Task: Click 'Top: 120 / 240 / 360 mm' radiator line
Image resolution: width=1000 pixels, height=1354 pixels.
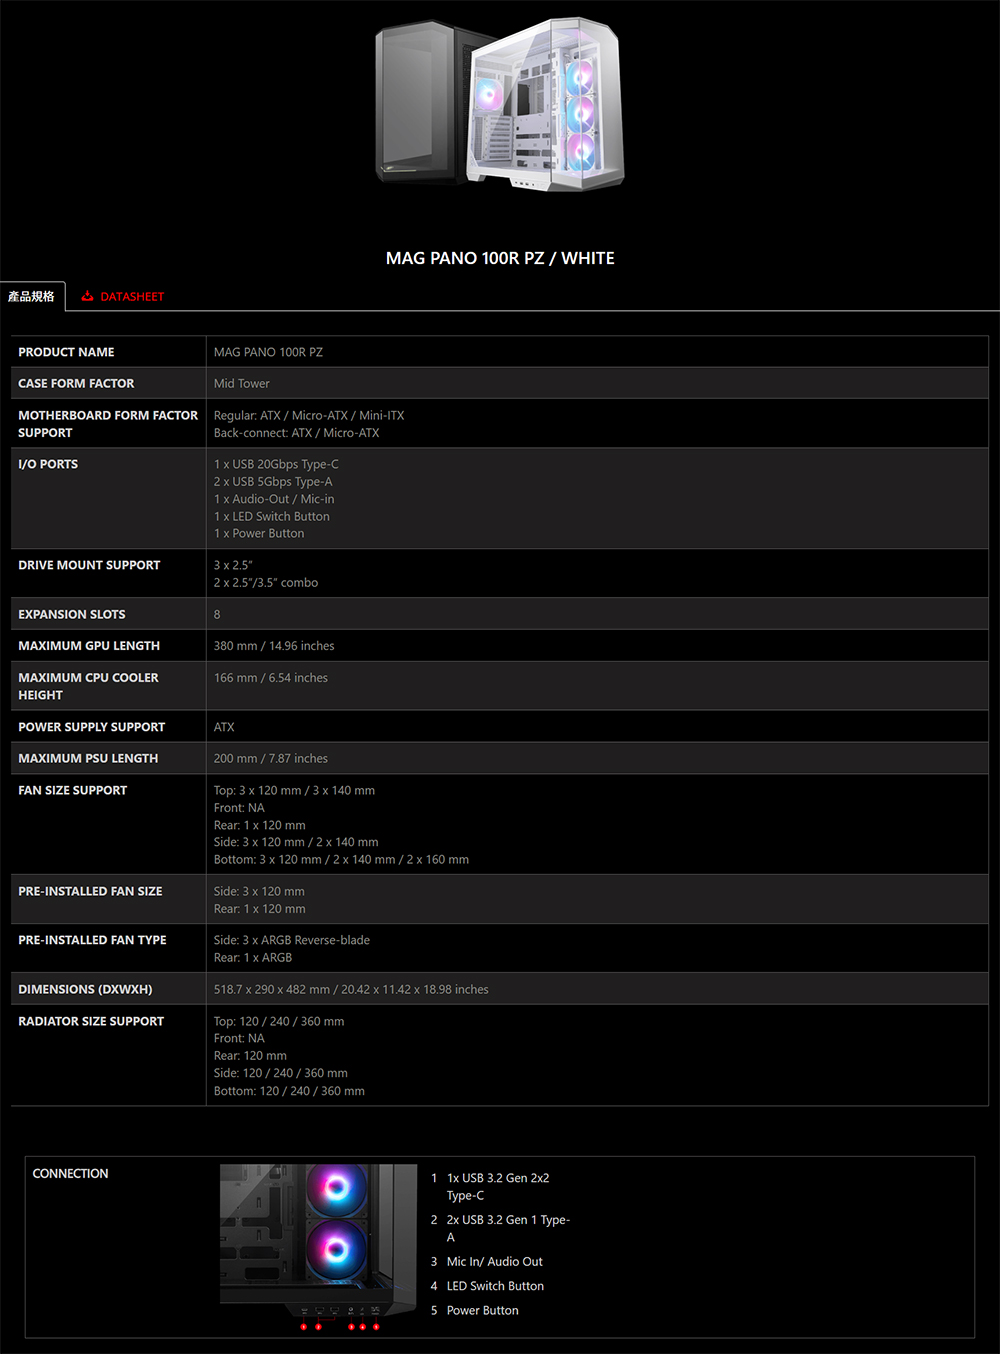Action: point(279,1022)
